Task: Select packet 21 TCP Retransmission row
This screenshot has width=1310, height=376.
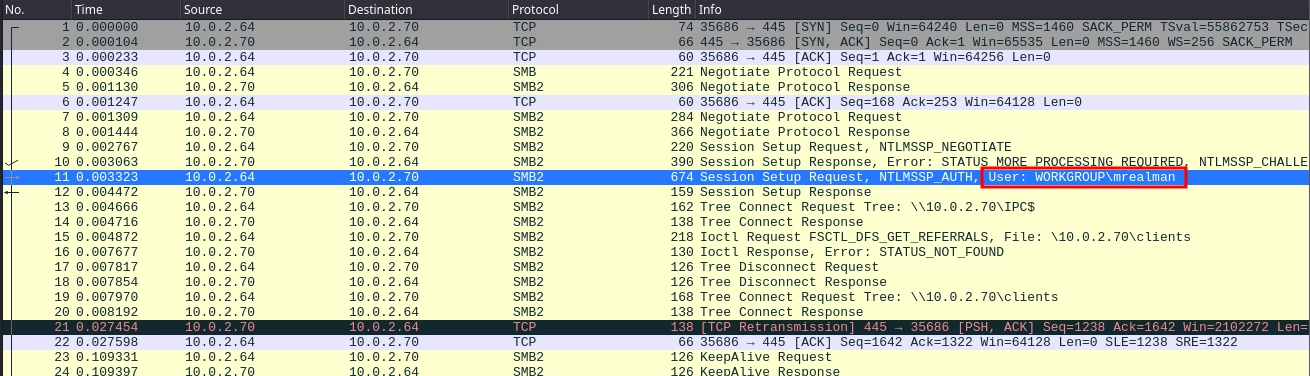Action: tap(655, 327)
